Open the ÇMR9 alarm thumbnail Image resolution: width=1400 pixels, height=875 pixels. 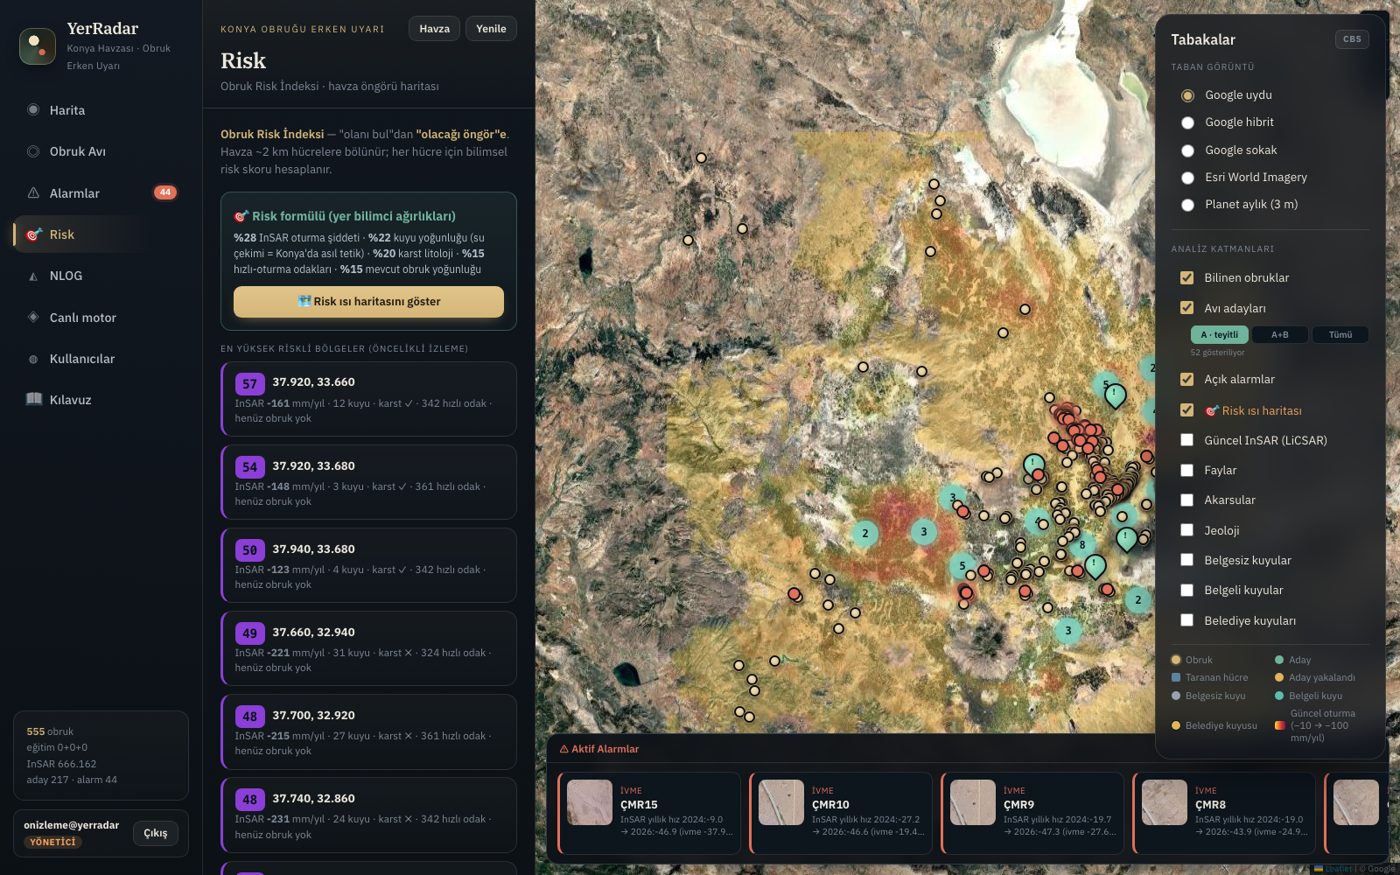pos(973,802)
